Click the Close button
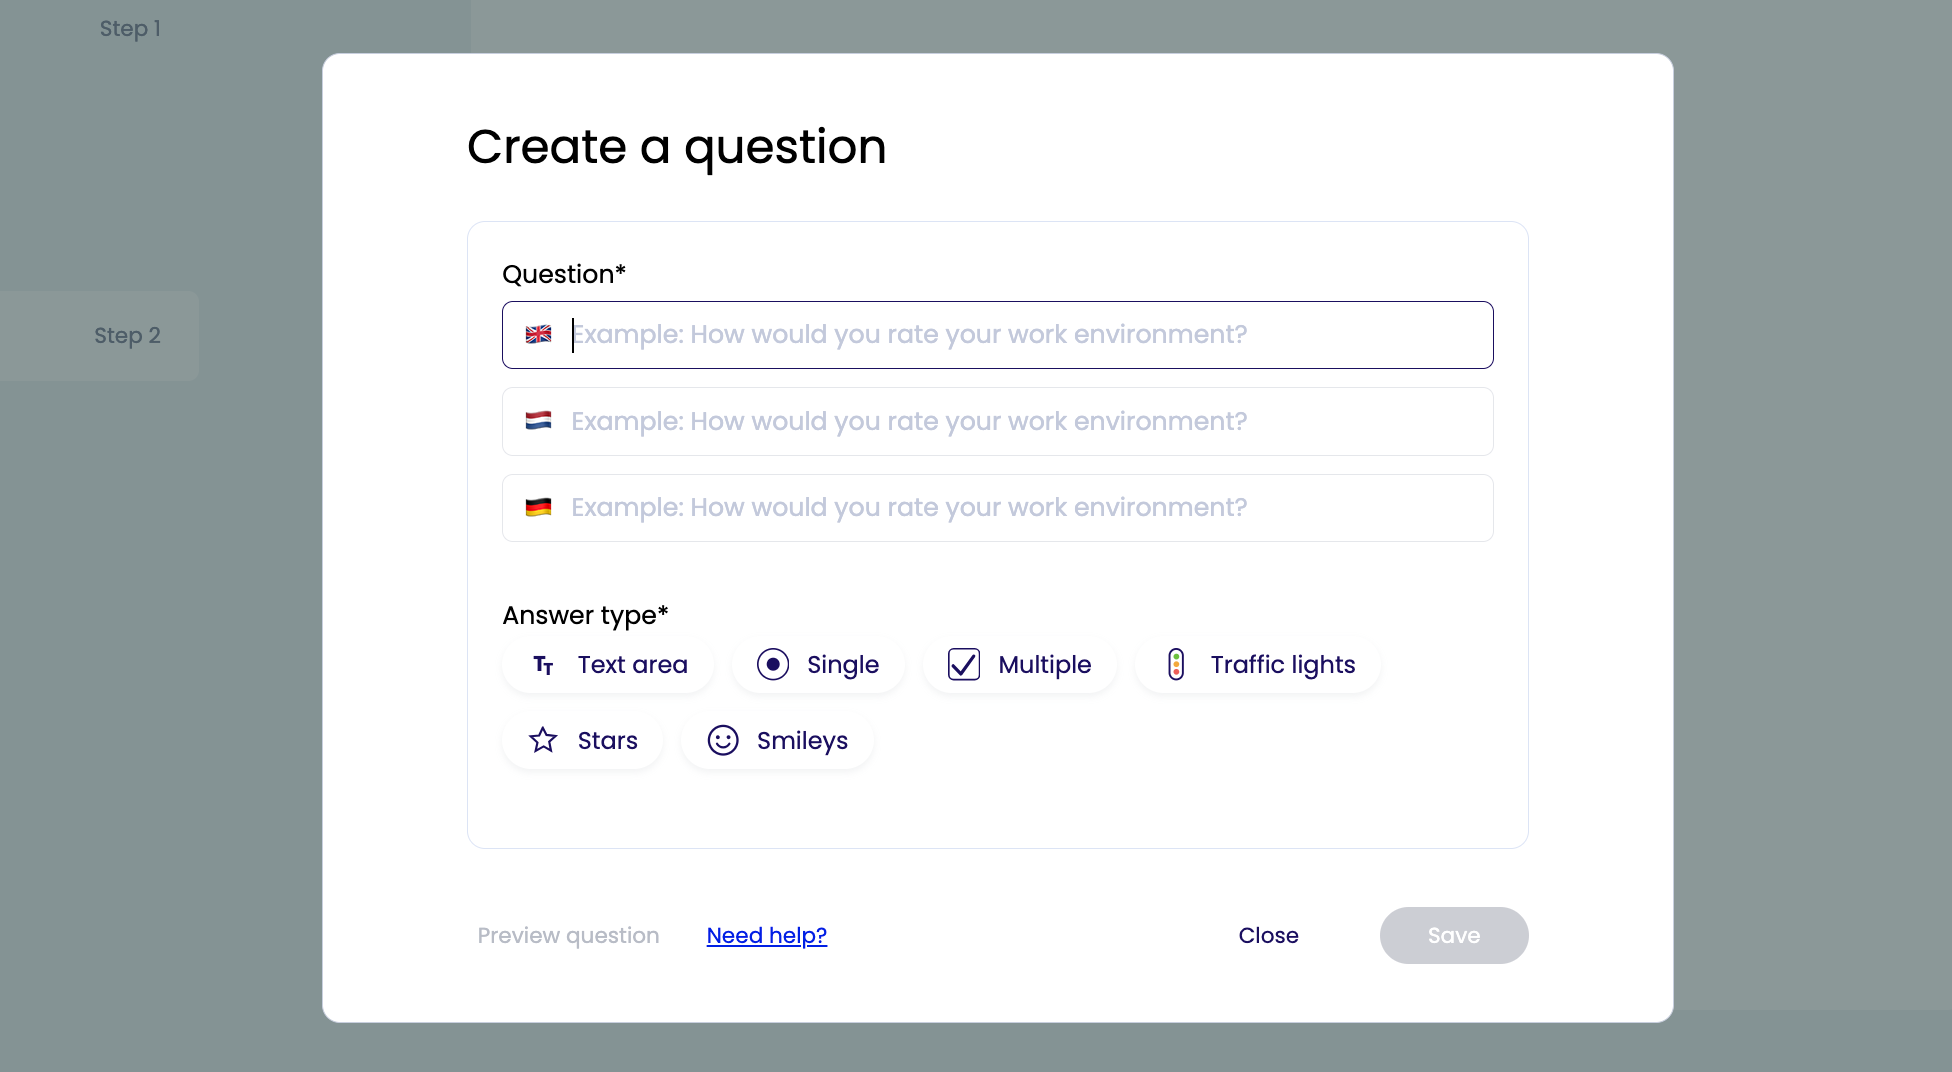1952x1072 pixels. (1268, 936)
